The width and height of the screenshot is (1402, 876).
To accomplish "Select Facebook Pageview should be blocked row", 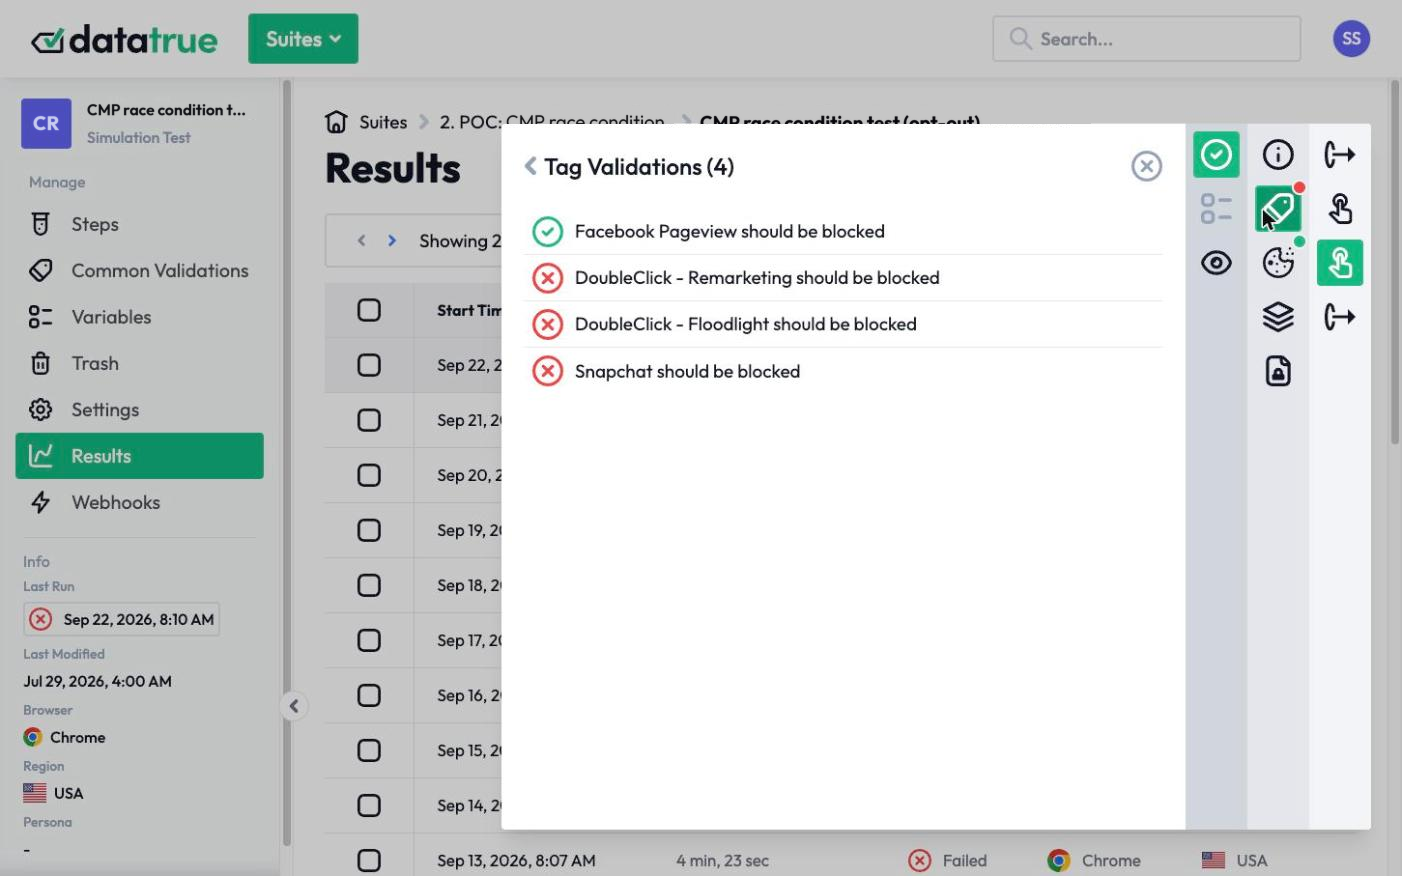I will pos(843,231).
